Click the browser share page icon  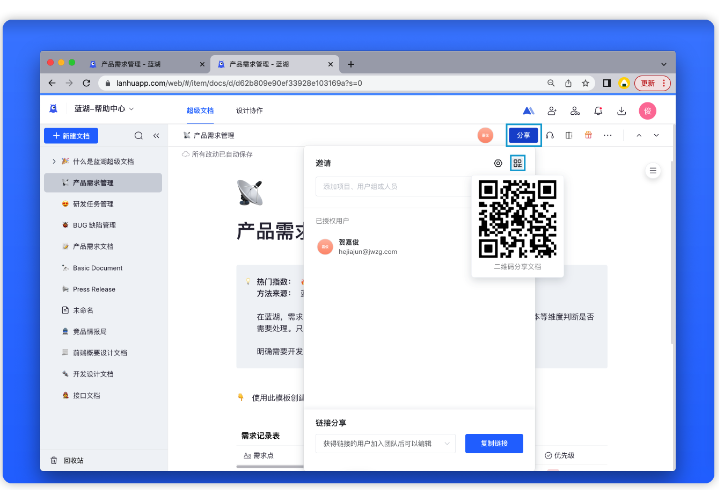pos(568,83)
